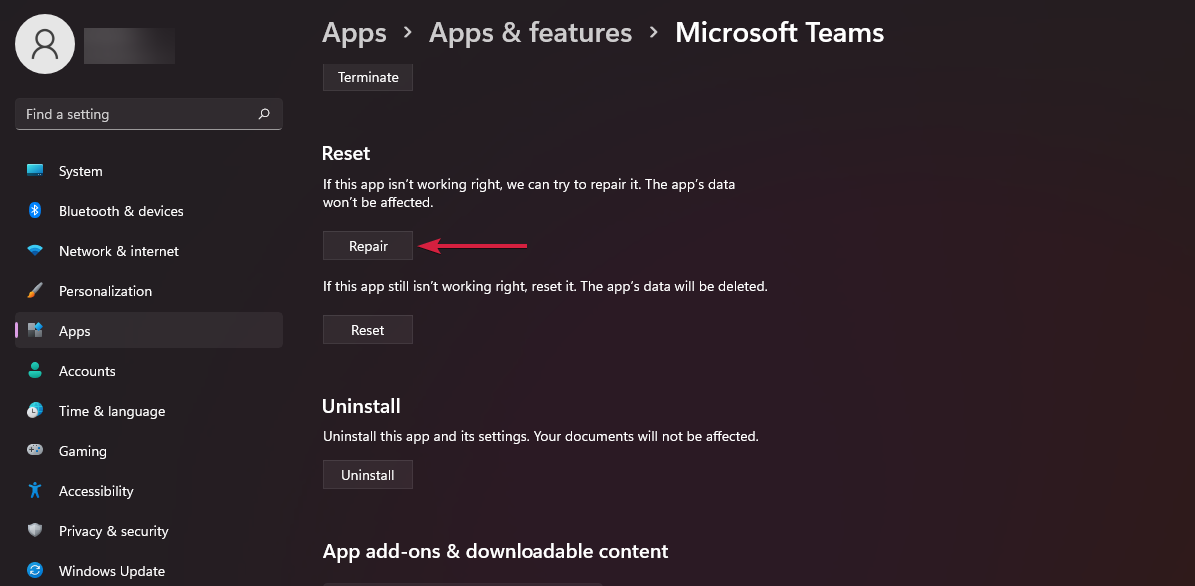1195x586 pixels.
Task: Click Terminate to stop Microsoft Teams
Action: tap(367, 77)
